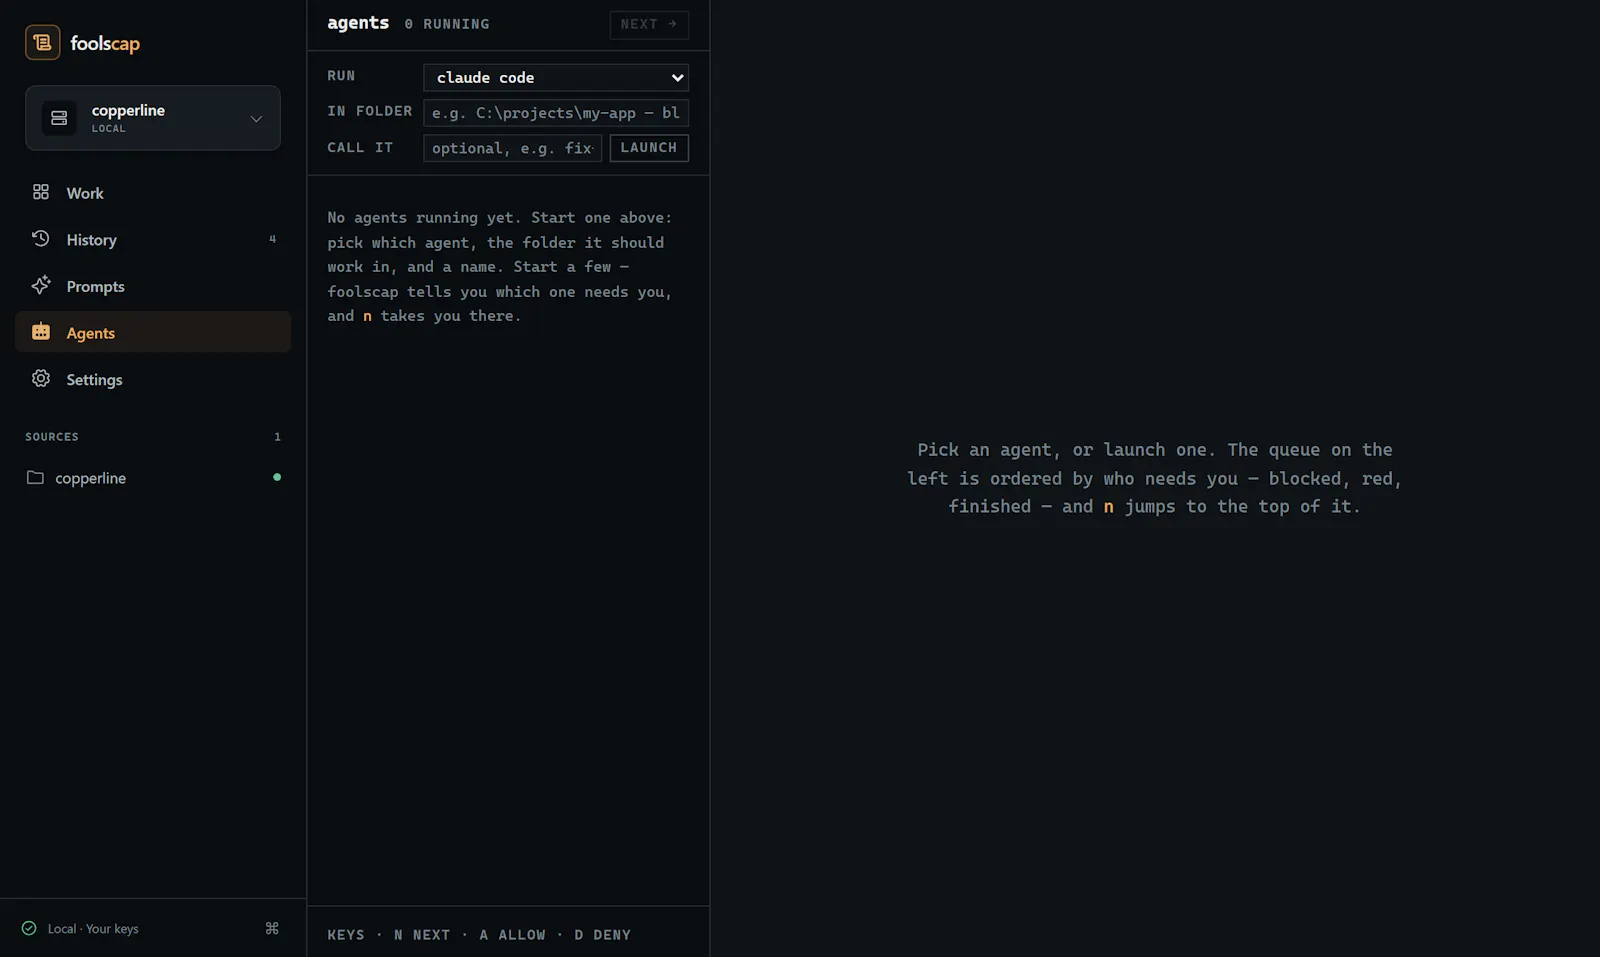
Task: Click the copperline server icon
Action: point(59,118)
